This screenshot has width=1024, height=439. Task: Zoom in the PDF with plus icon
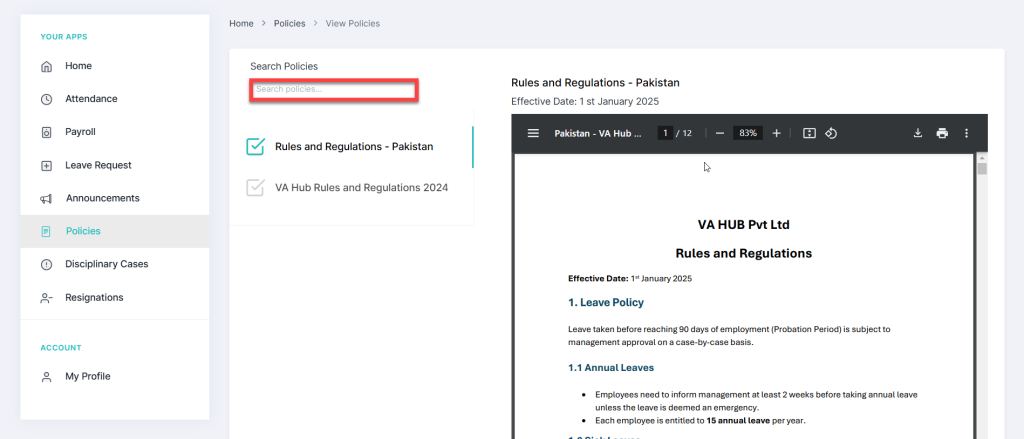pos(776,133)
